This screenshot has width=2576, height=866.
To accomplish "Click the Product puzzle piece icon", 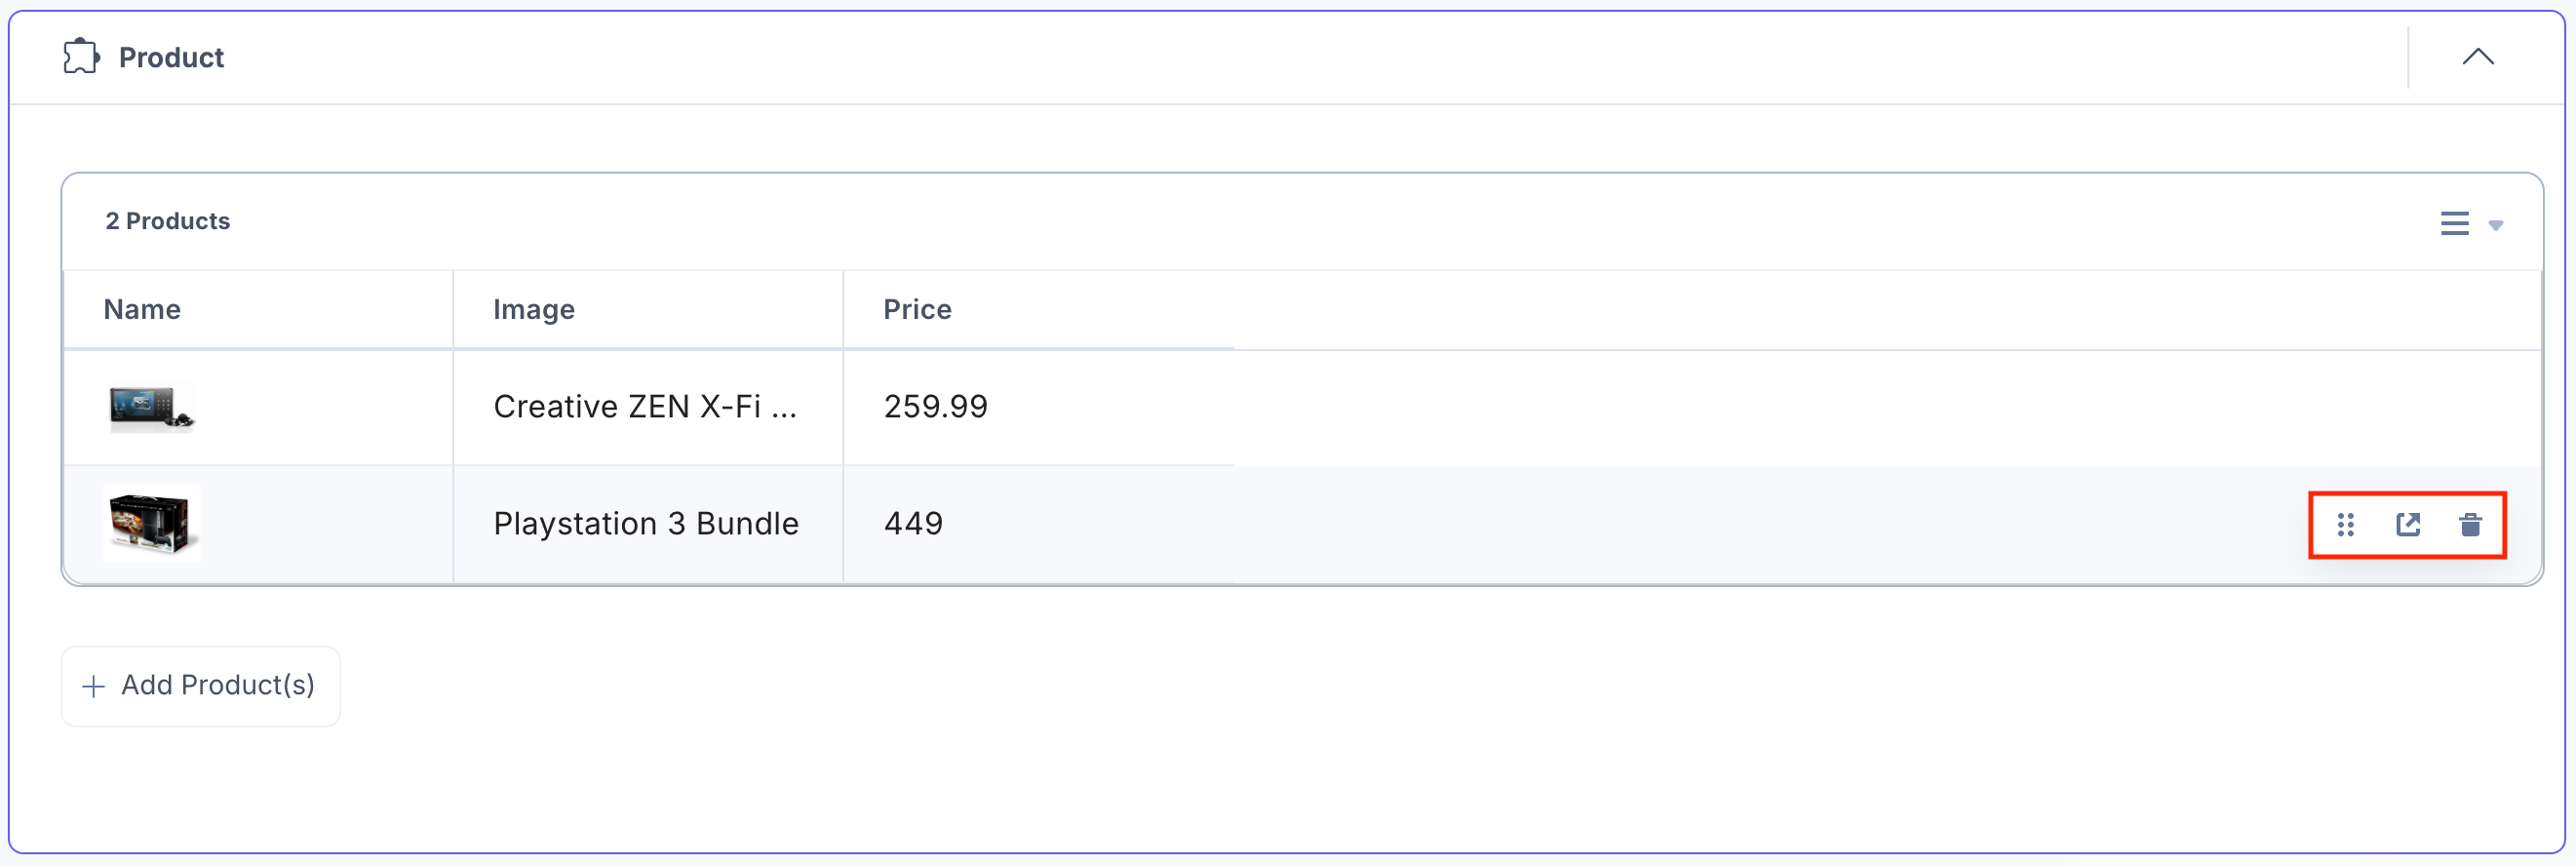I will (81, 57).
